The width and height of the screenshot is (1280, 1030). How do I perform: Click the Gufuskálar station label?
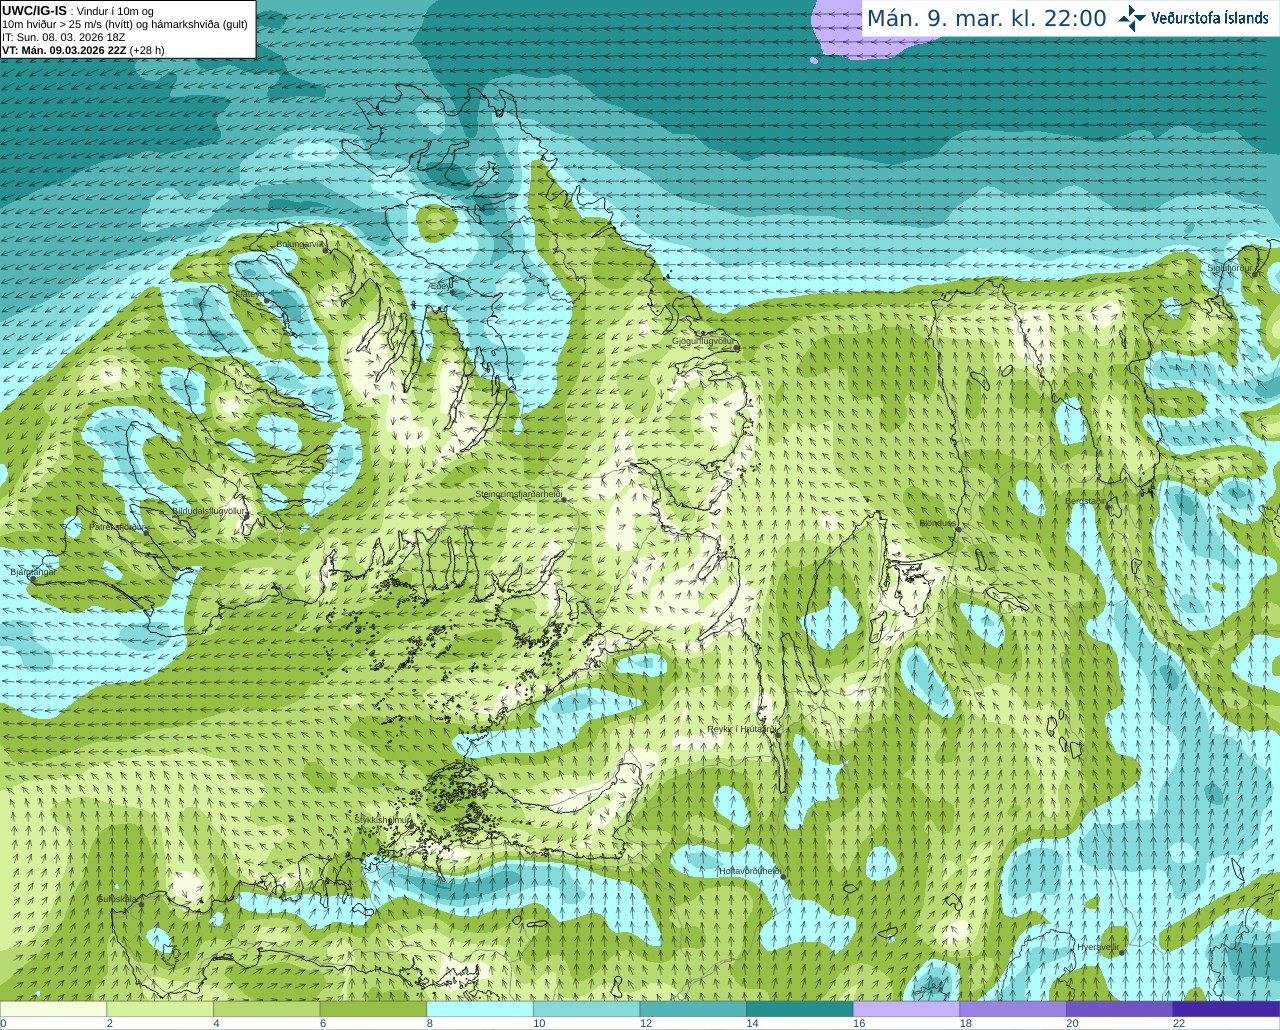[x=117, y=899]
